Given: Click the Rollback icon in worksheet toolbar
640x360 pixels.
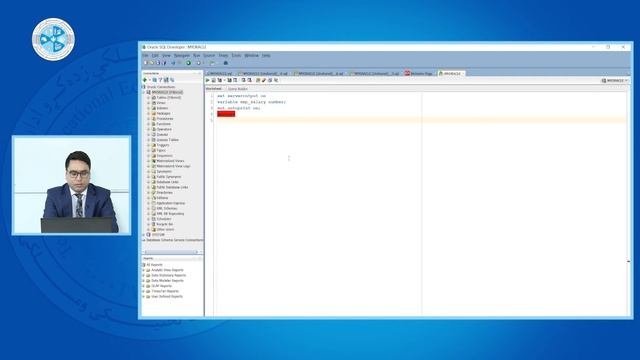Looking at the screenshot, I should coord(249,80).
